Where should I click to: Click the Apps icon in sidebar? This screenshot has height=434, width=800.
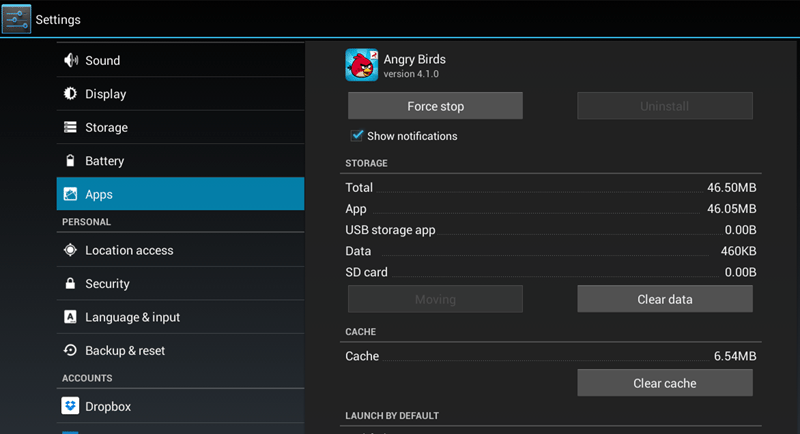pyautogui.click(x=70, y=194)
